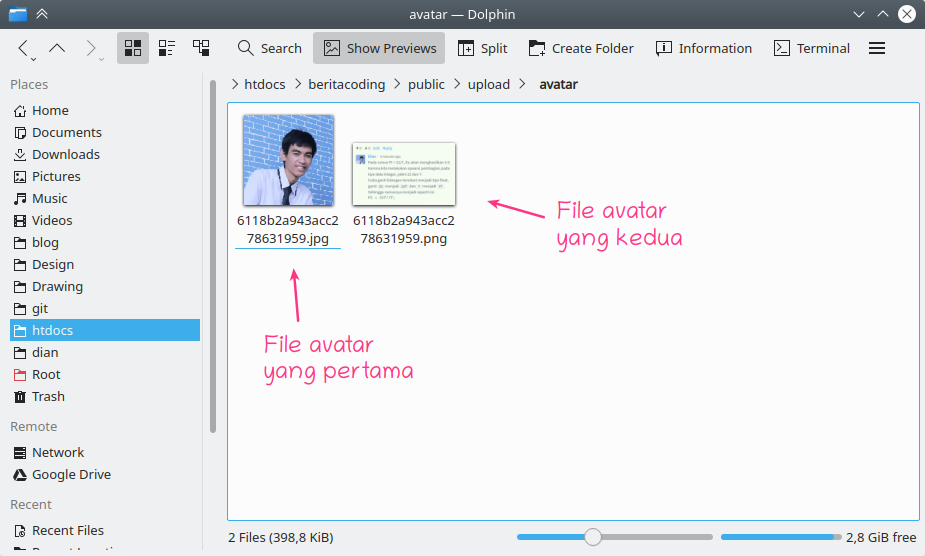The image size is (925, 556).
Task: Expand breadcrumb chevron before public
Action: tap(397, 84)
